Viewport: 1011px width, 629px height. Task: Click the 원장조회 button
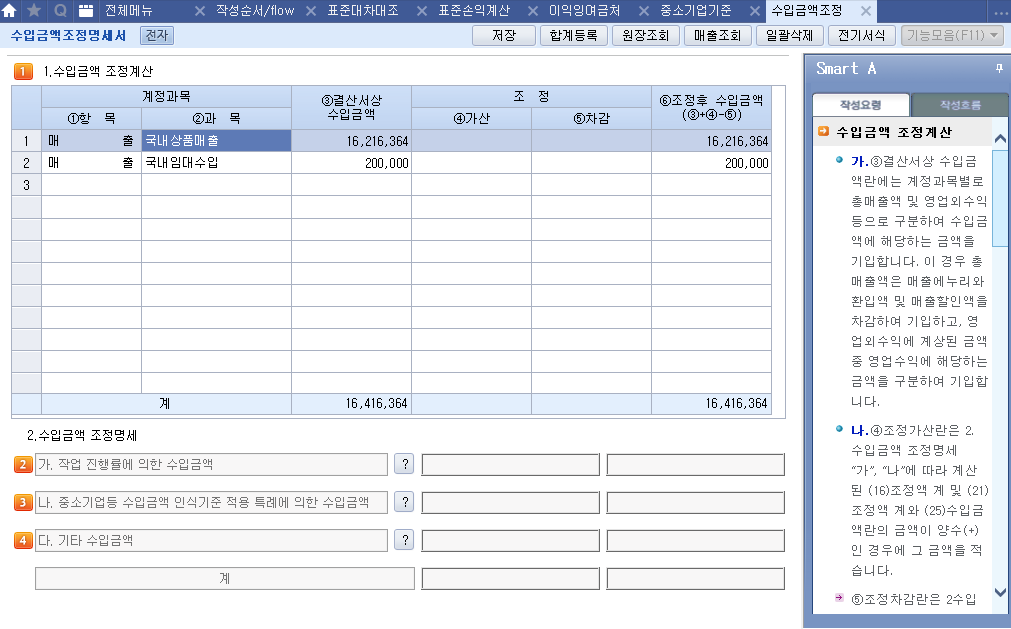[x=645, y=35]
